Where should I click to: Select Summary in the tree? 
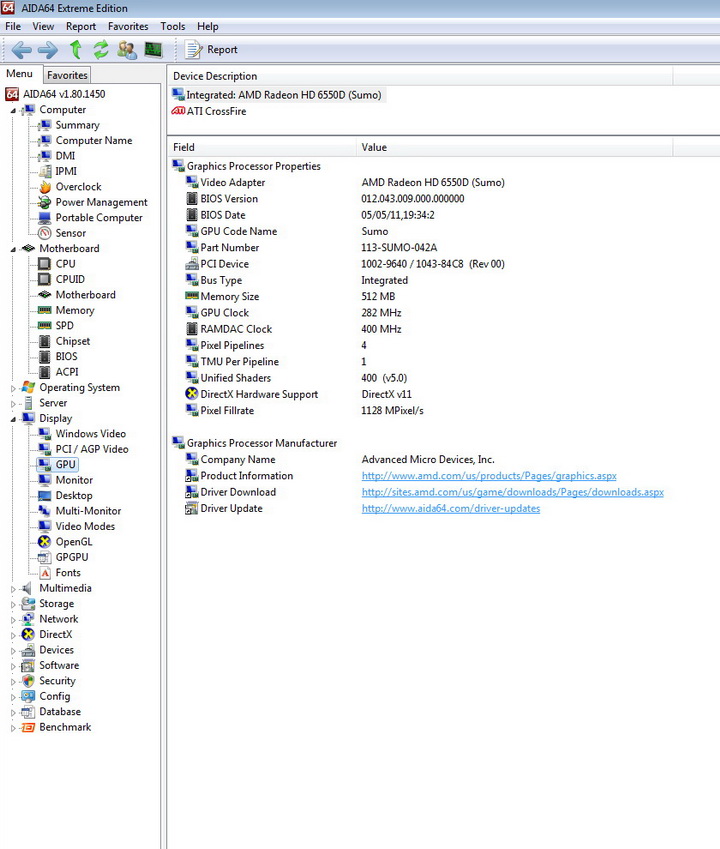click(77, 125)
